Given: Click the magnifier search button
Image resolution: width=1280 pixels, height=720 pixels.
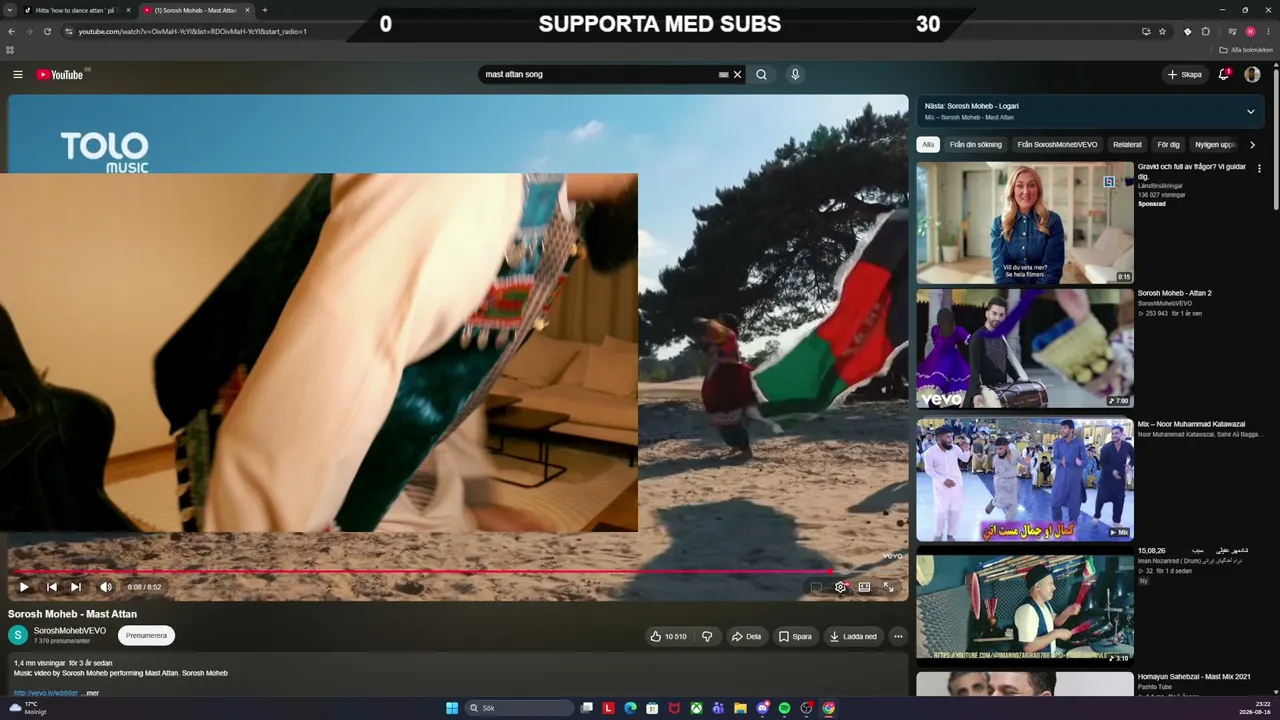Looking at the screenshot, I should click(761, 74).
